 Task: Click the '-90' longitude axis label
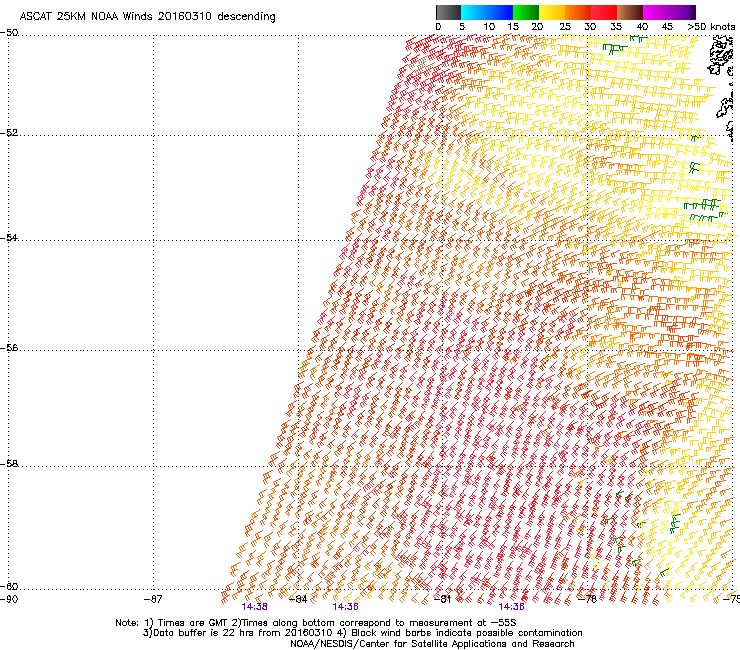tap(9, 599)
